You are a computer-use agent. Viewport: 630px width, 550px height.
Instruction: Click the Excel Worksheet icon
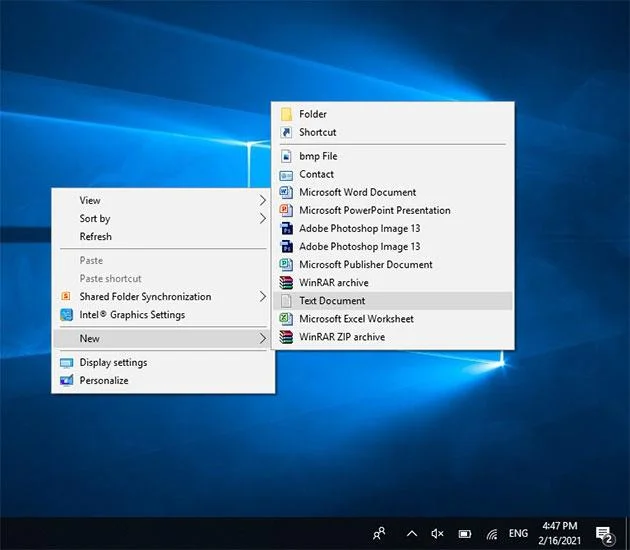tap(286, 319)
